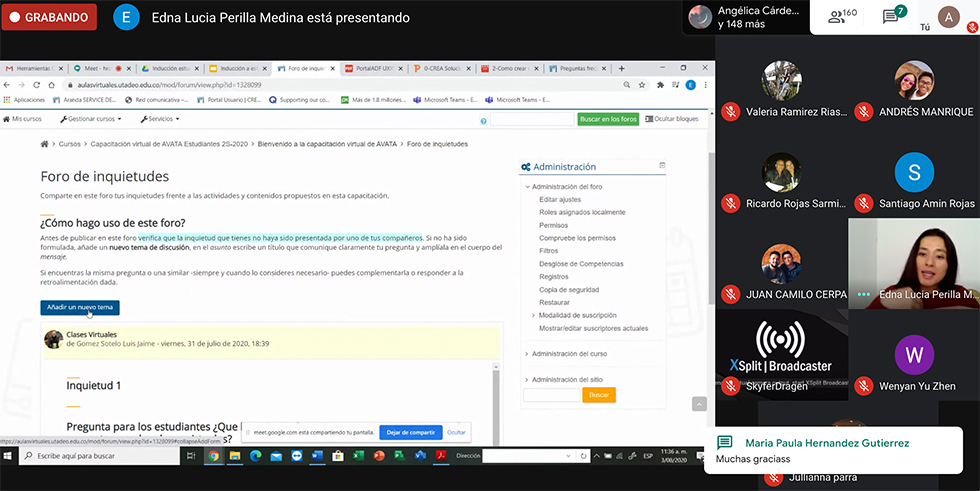Image resolution: width=980 pixels, height=491 pixels.
Task: Switch to the Gmail browser tab
Action: tap(35, 68)
